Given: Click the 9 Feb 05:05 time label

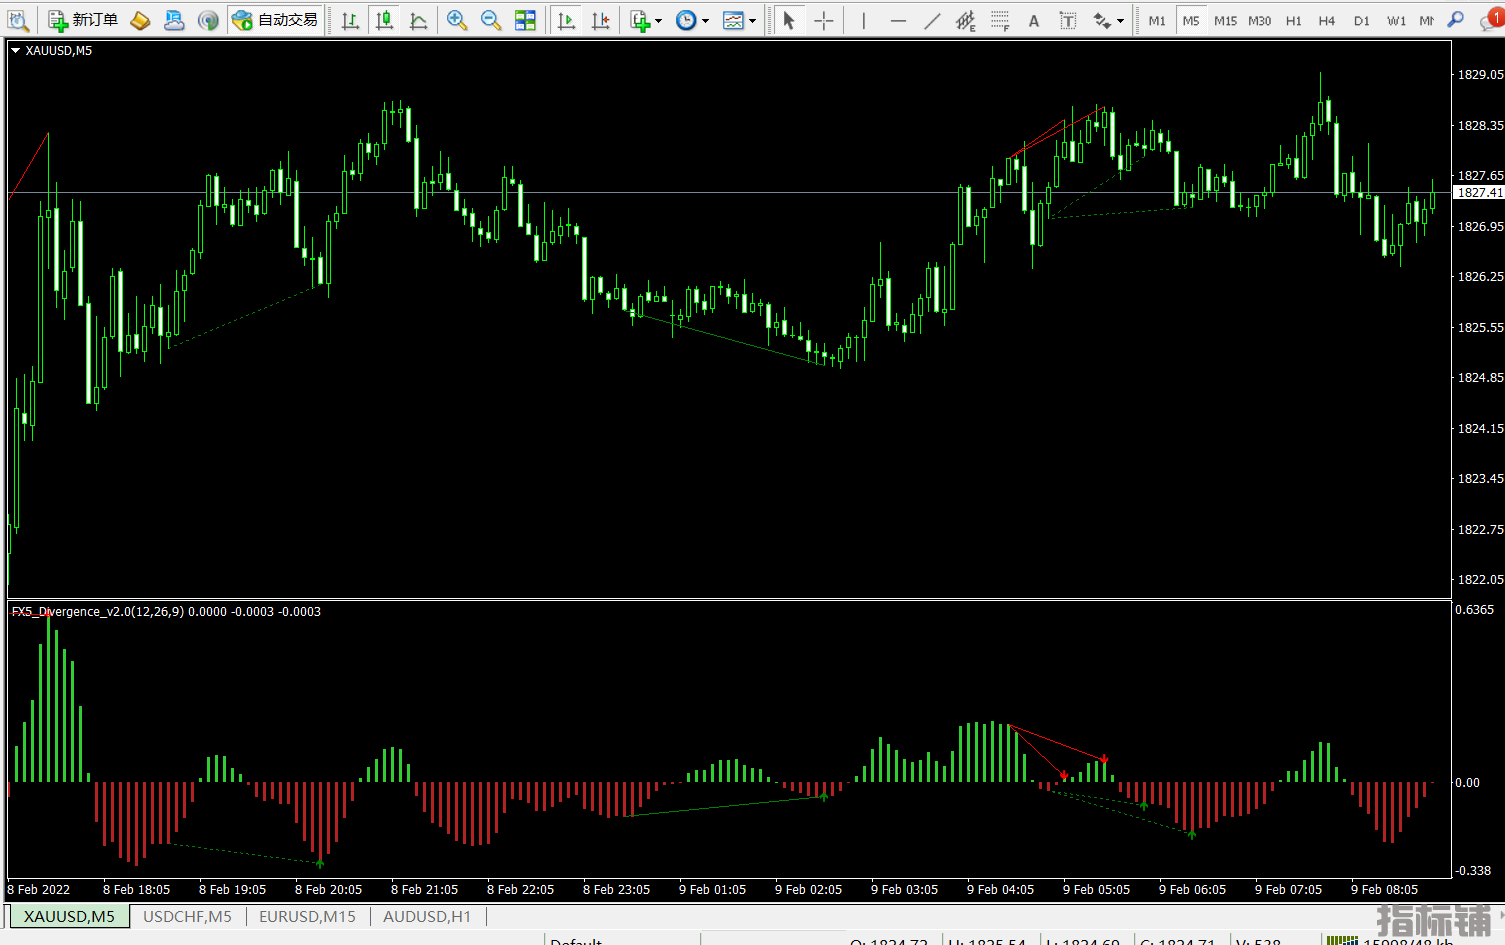Looking at the screenshot, I should click(1096, 889).
